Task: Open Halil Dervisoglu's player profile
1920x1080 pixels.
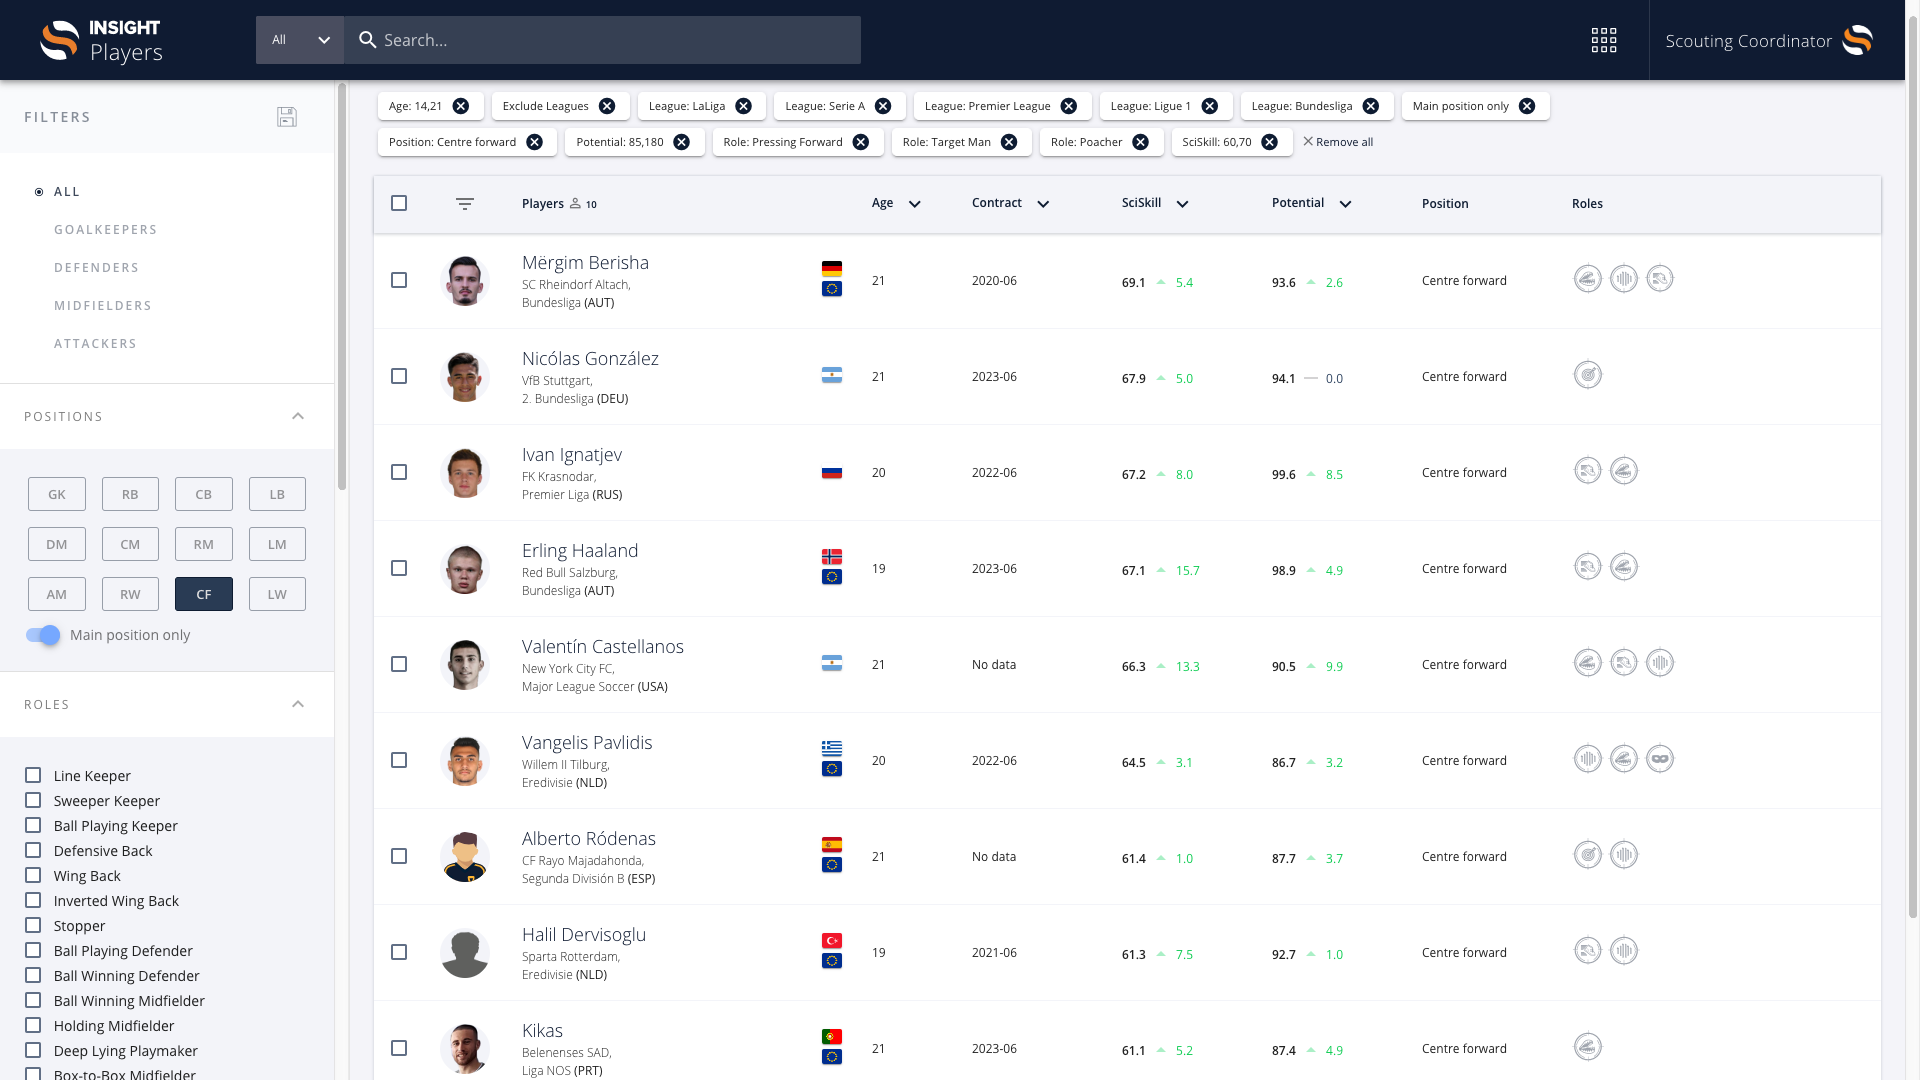Action: point(584,934)
